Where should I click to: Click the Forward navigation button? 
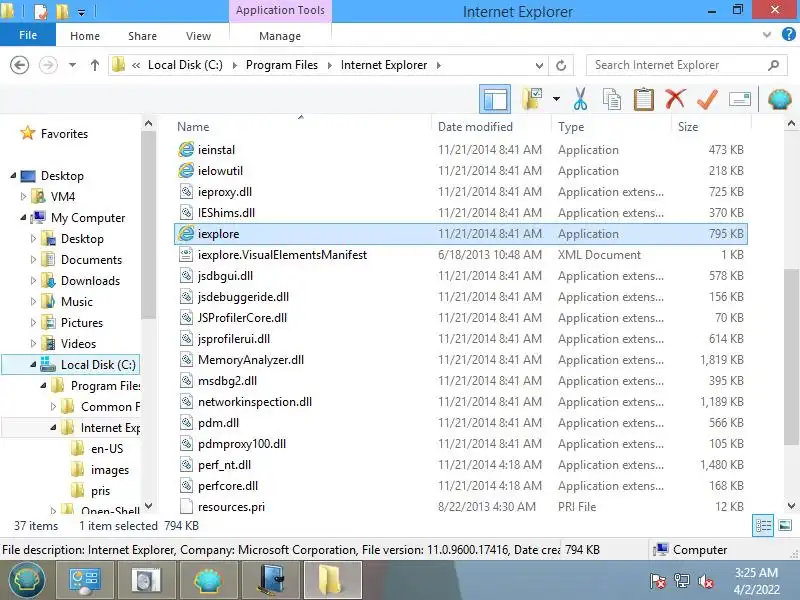48,65
